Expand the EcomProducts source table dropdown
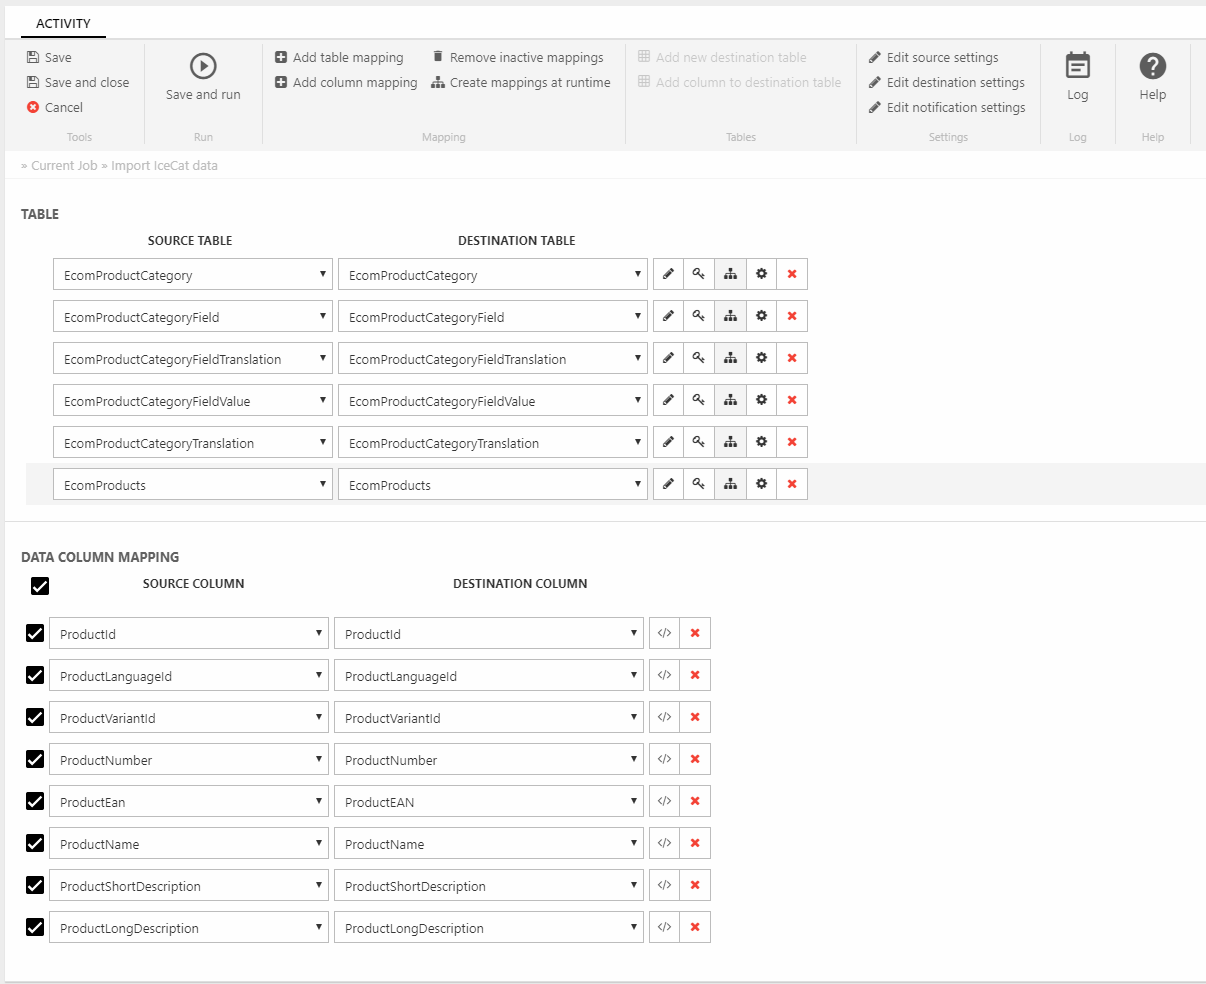The height and width of the screenshot is (984, 1206). pyautogui.click(x=192, y=485)
